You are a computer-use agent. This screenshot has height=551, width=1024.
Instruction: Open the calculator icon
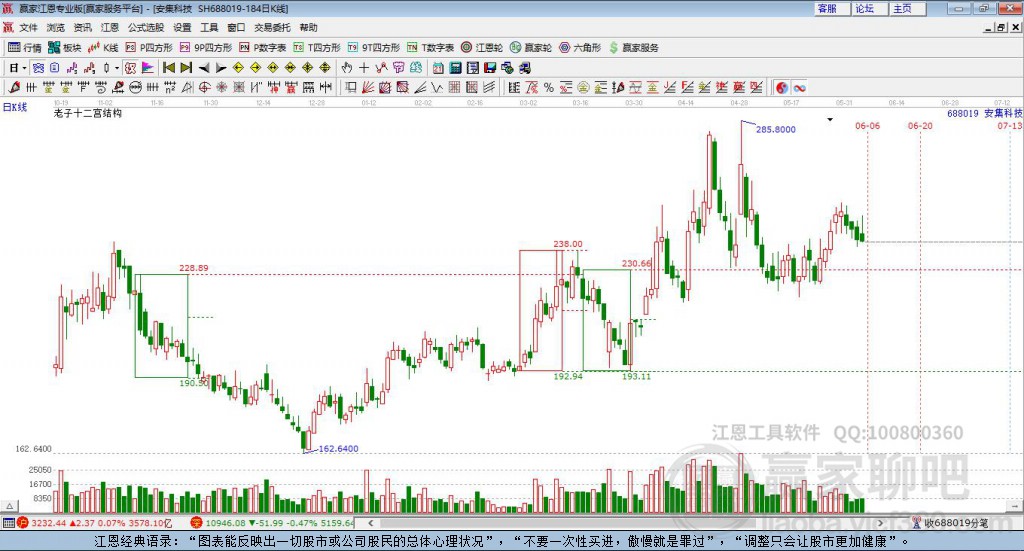coord(455,68)
